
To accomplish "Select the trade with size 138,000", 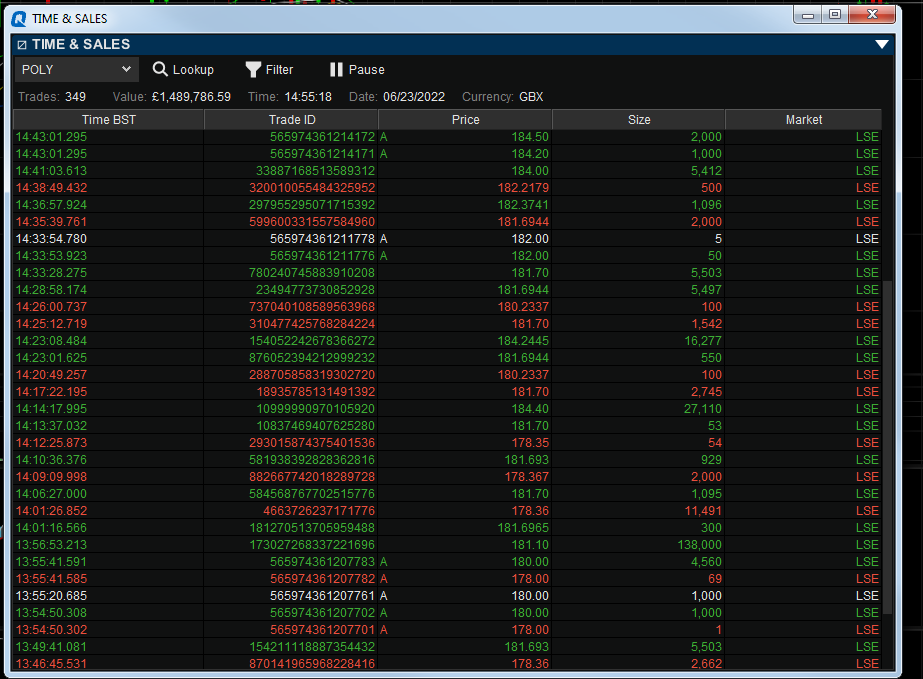I will [447, 545].
